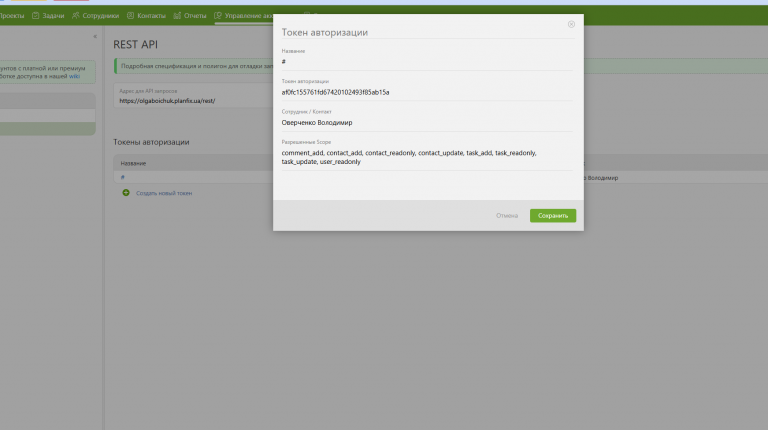This screenshot has width=768, height=430.
Task: Click the REST API page heading
Action: [135, 45]
